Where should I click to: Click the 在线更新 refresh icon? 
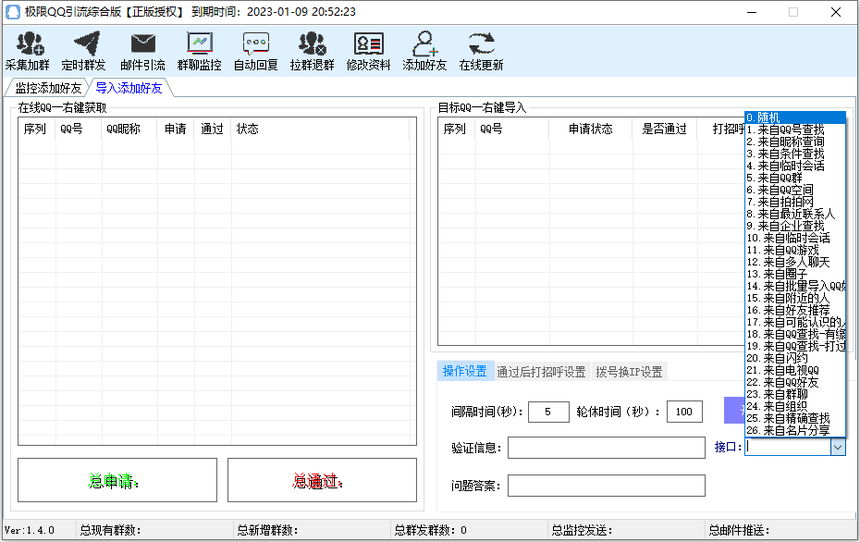pos(481,44)
